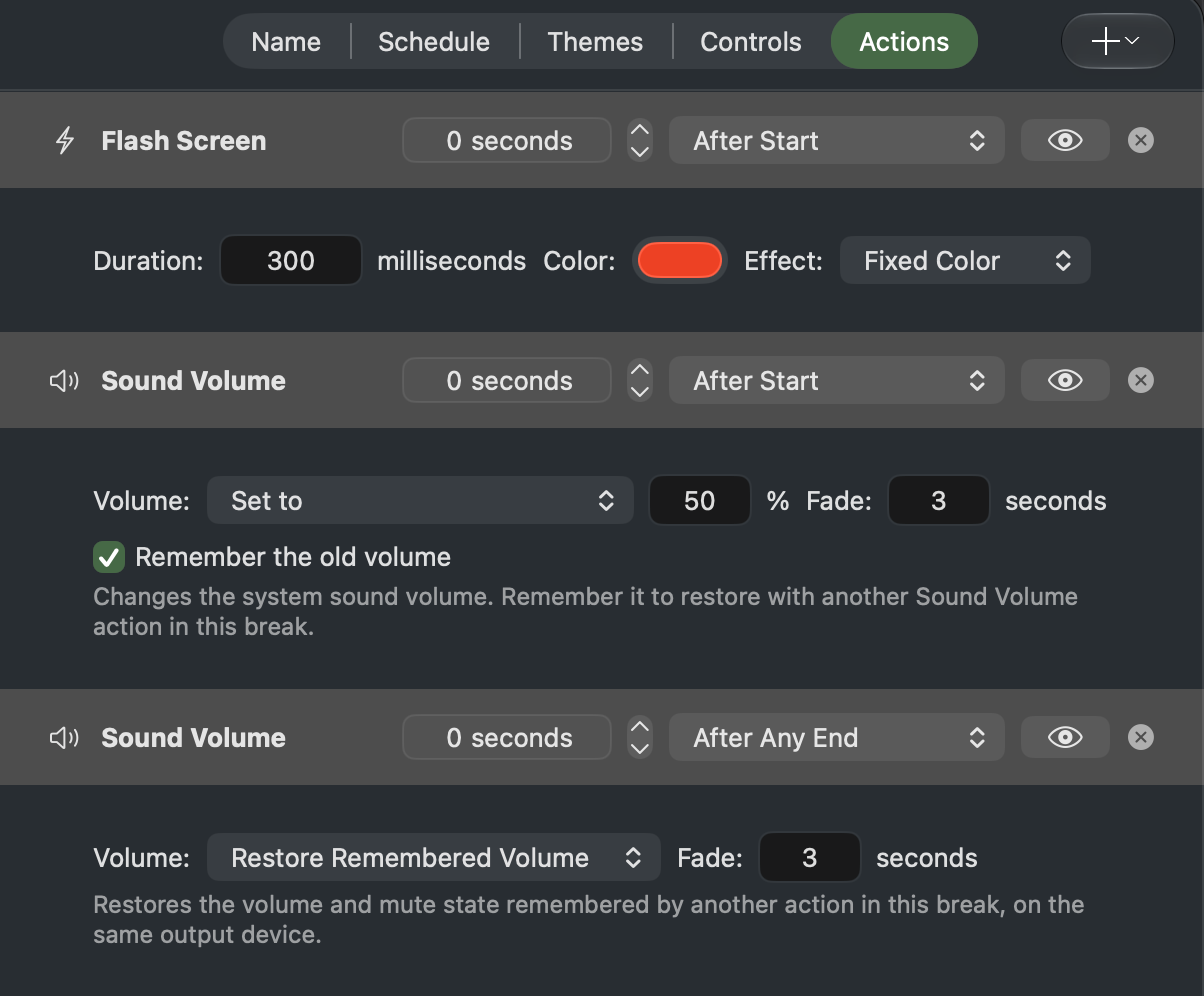
Task: Select the Controls tab
Action: [751, 42]
